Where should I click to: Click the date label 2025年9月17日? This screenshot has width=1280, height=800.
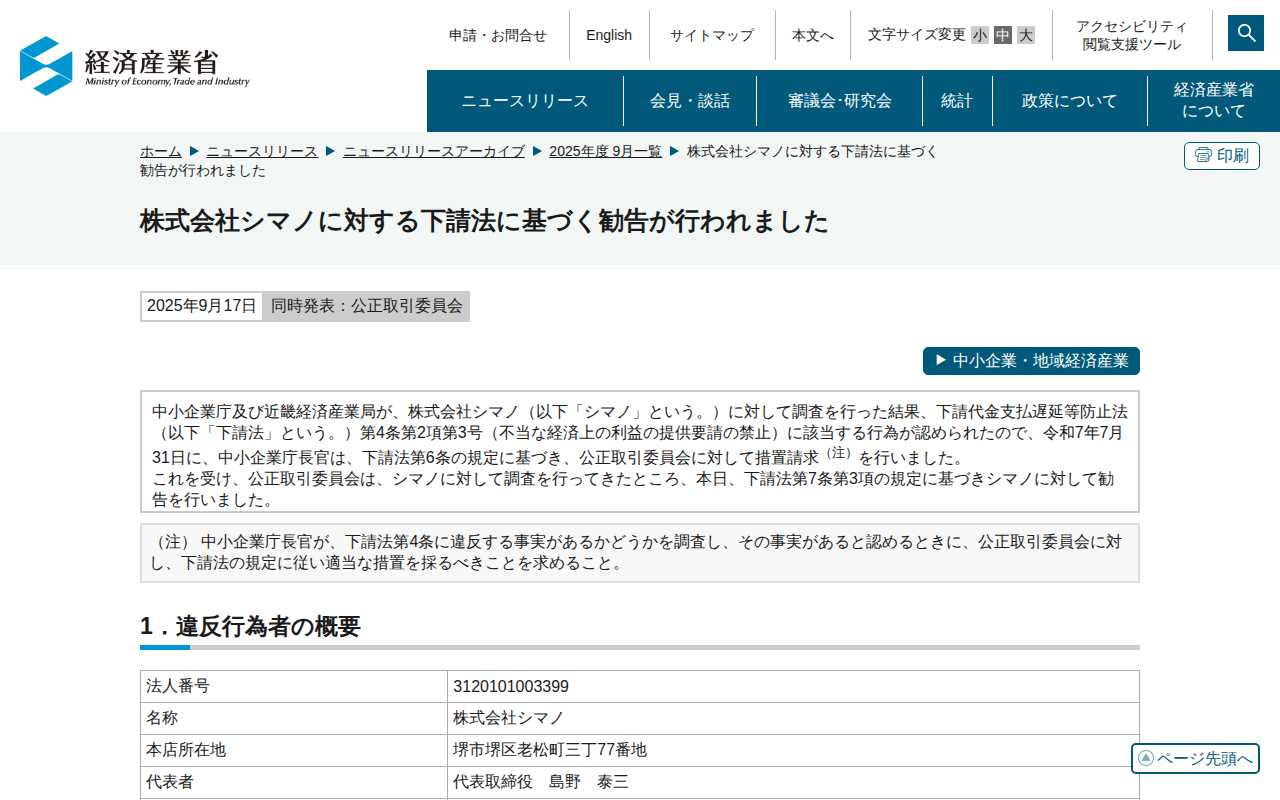pyautogui.click(x=202, y=306)
